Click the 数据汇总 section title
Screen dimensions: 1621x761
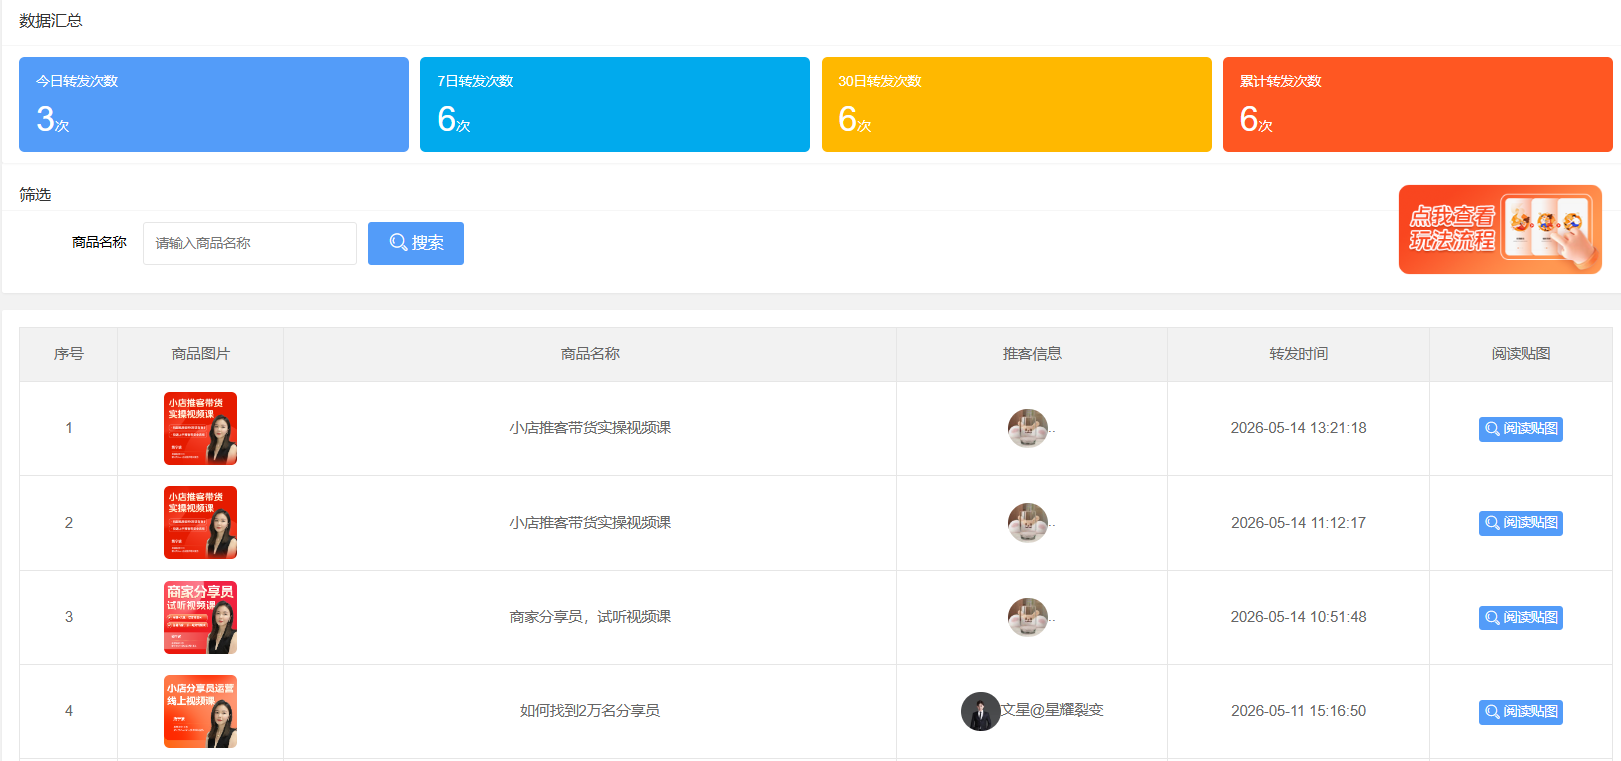tap(50, 21)
